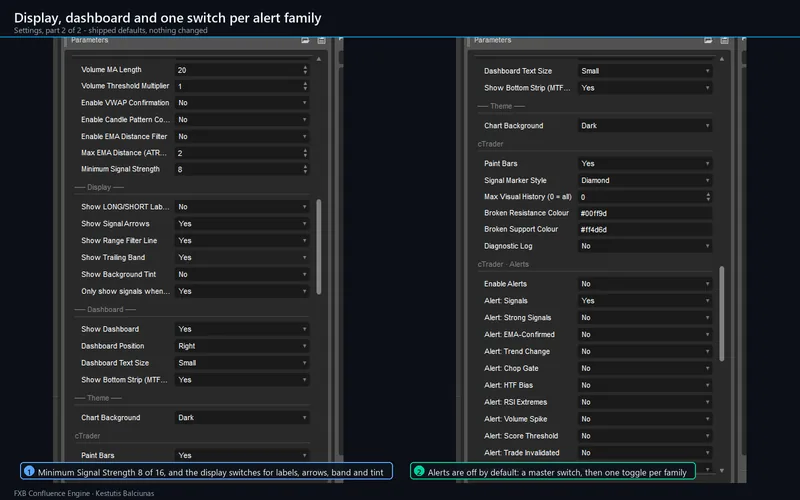The height and width of the screenshot is (500, 800).
Task: Open the Alert: Trade Invalidated dropdown
Action: click(645, 453)
